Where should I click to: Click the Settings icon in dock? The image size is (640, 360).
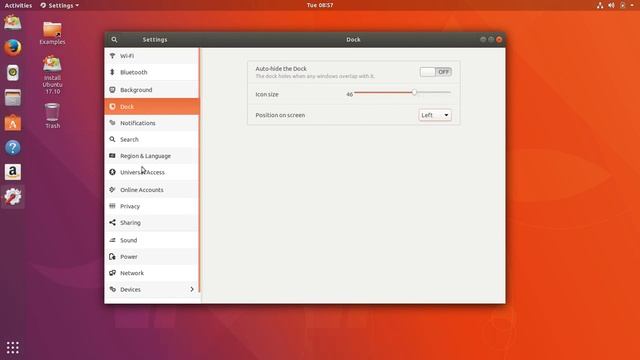pyautogui.click(x=13, y=197)
